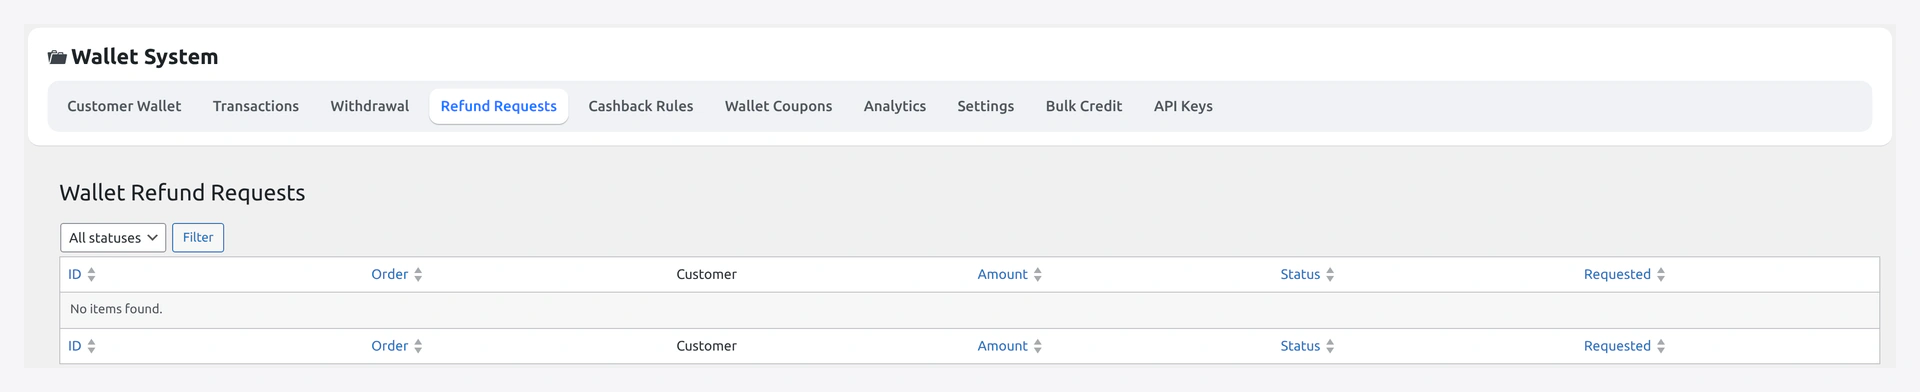Viewport: 1920px width, 392px height.
Task: Click the wallet icon beside Wallet System
Action: pos(57,58)
